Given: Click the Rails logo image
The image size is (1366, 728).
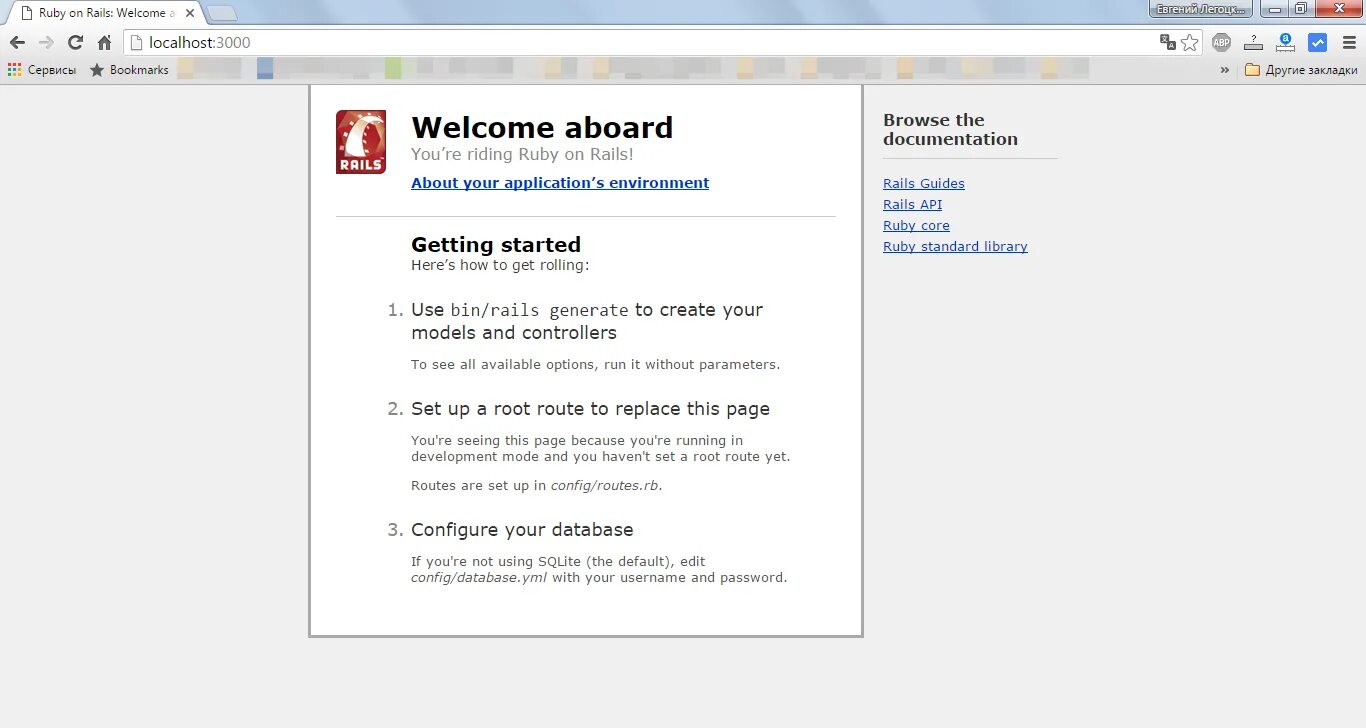Looking at the screenshot, I should (361, 142).
